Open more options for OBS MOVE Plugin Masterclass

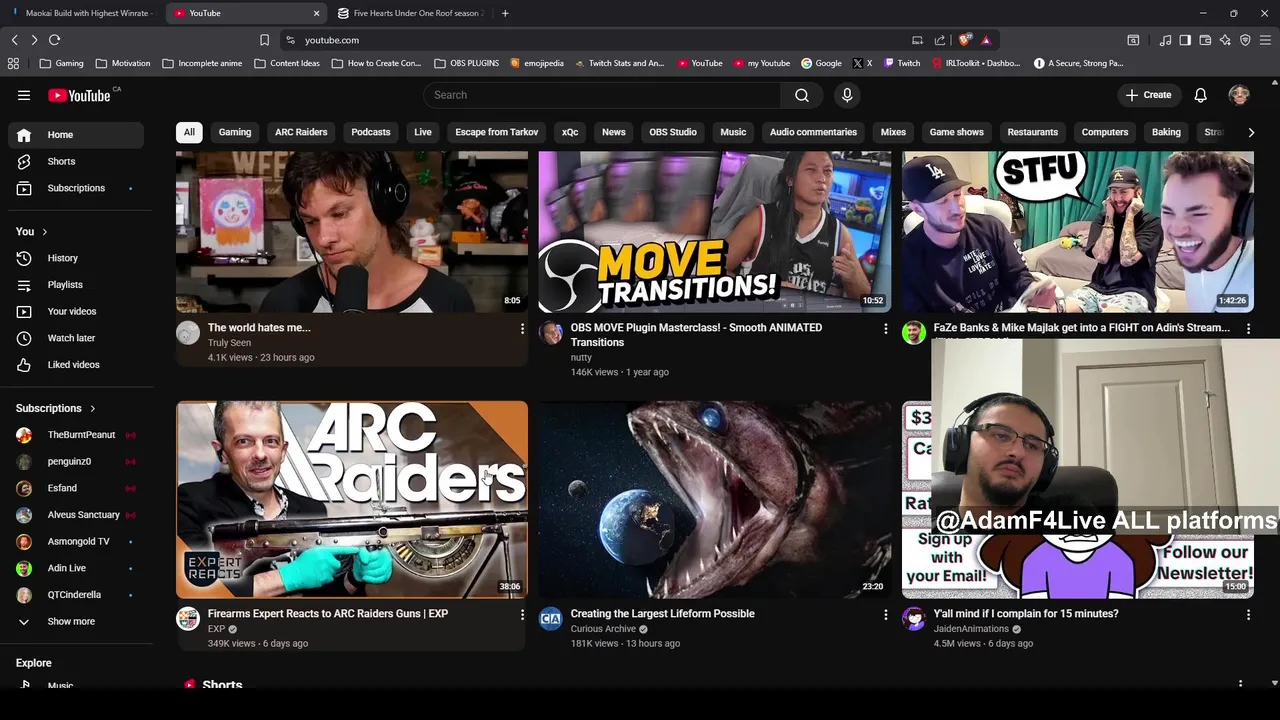tap(885, 329)
